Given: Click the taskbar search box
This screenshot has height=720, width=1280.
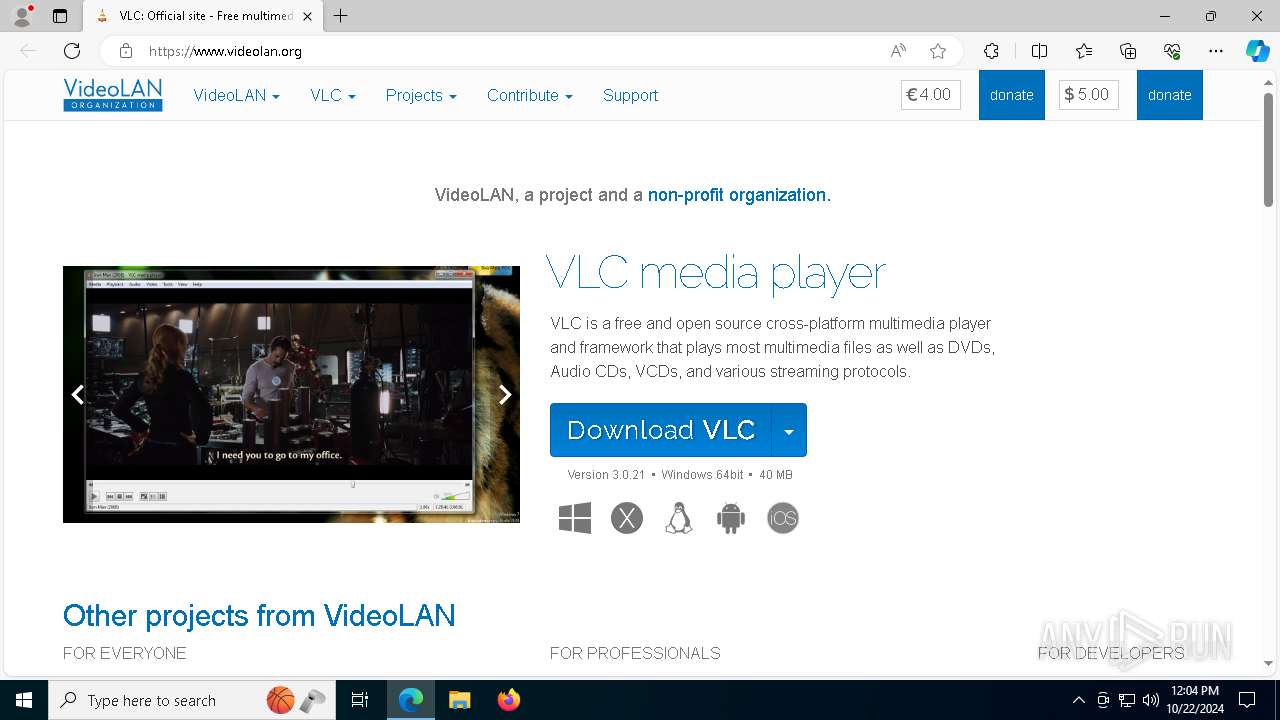Looking at the screenshot, I should click(190, 700).
